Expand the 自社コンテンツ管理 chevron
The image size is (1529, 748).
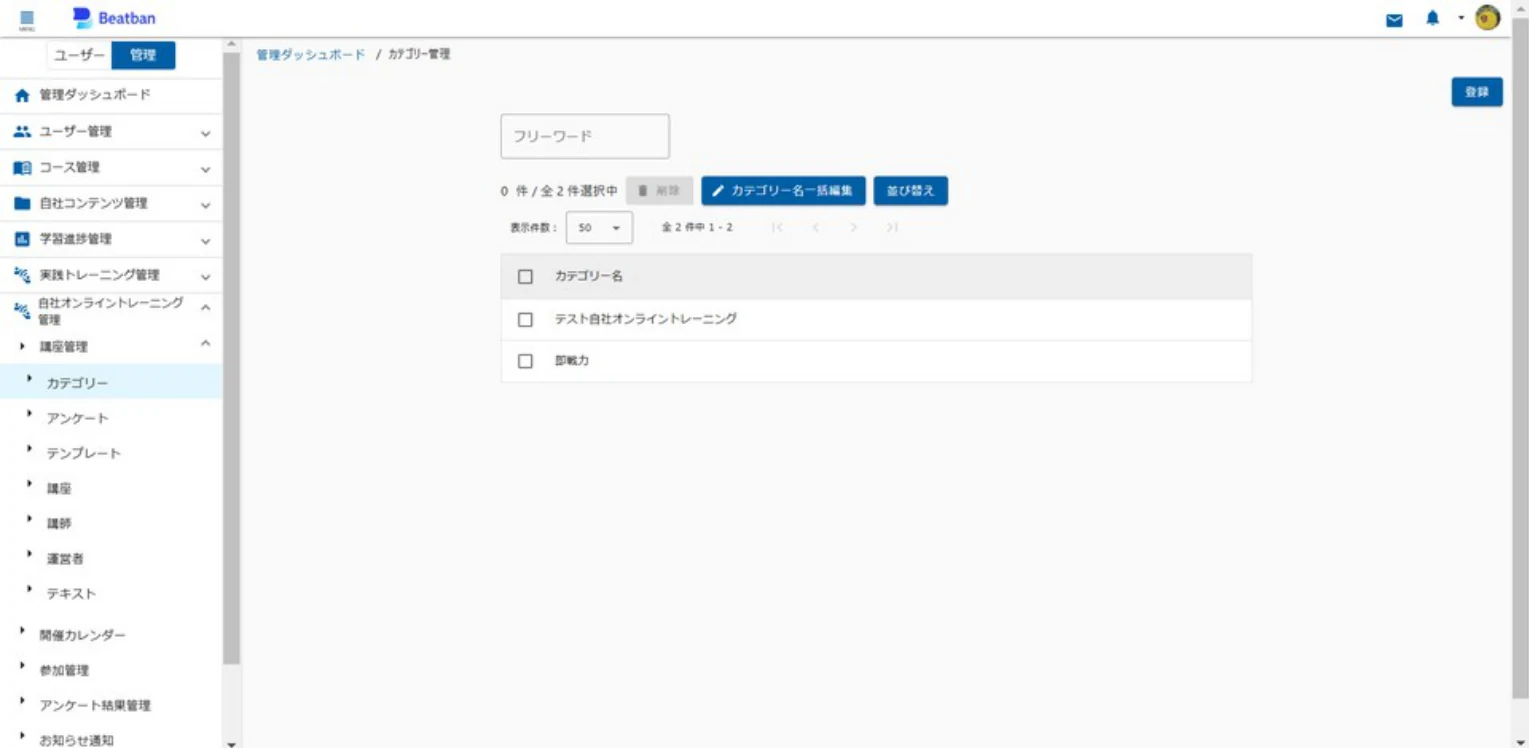[x=205, y=205]
